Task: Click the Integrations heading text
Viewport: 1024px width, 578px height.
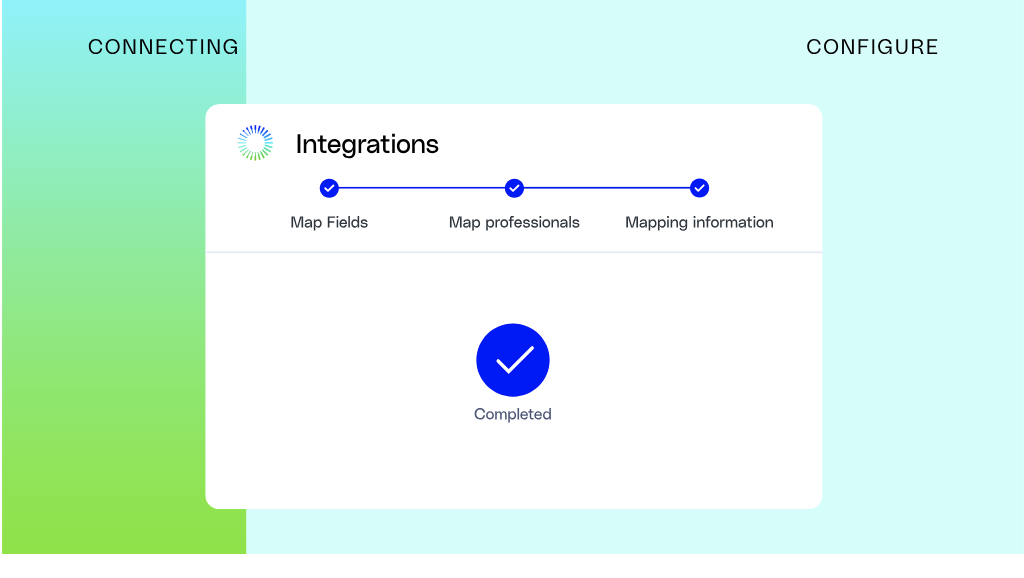Action: click(367, 144)
